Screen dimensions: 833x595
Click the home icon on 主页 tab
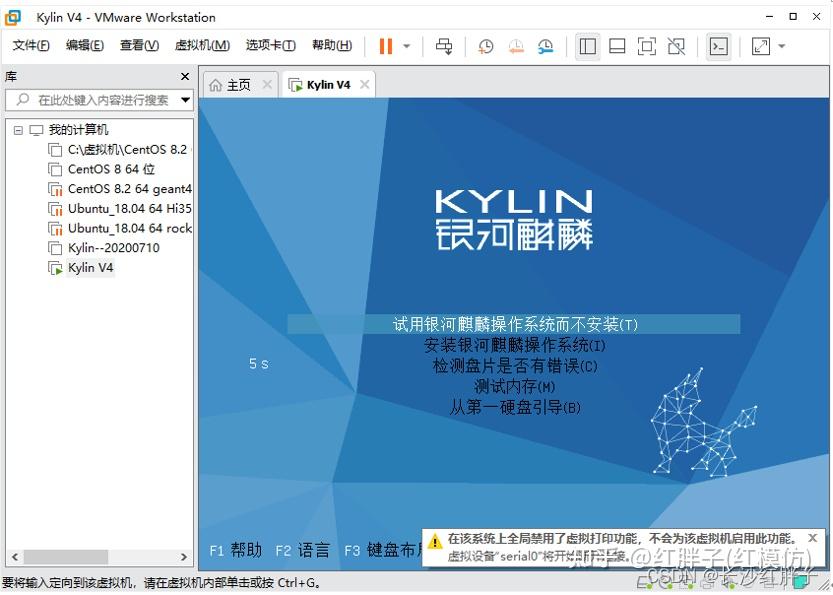[x=215, y=85]
